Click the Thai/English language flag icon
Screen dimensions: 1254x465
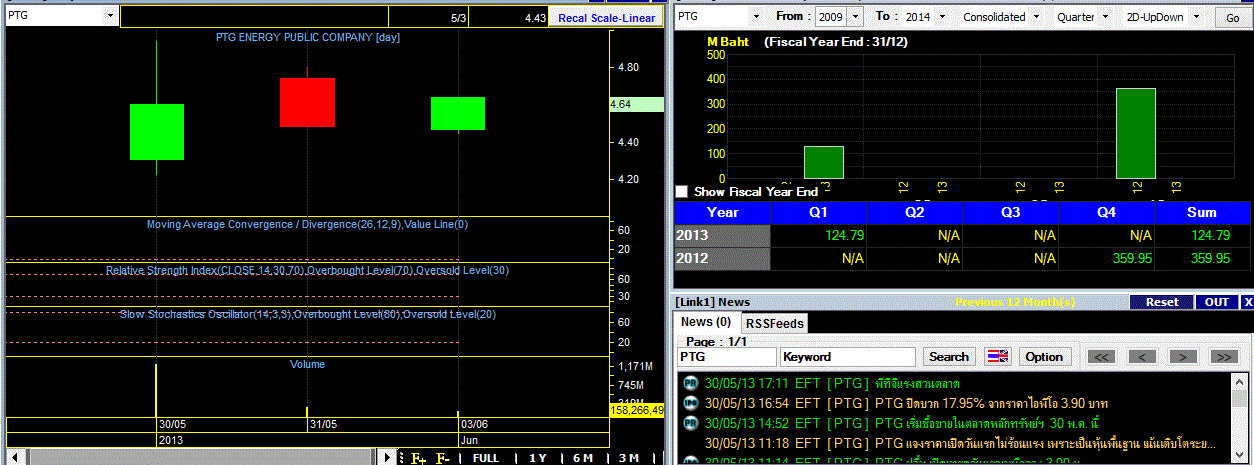998,357
